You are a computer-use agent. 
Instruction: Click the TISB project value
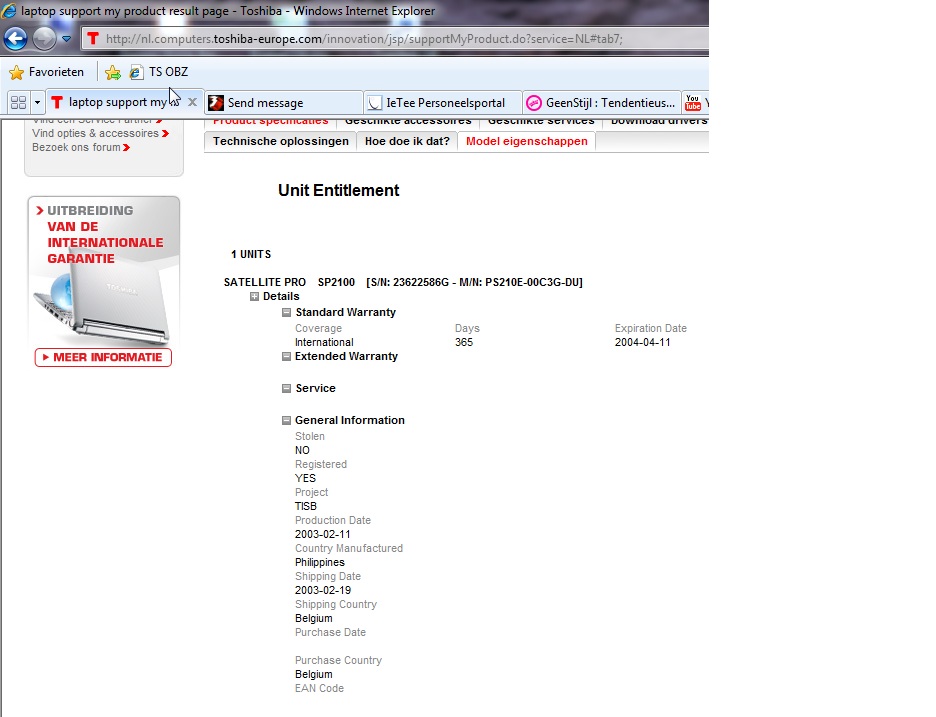click(306, 506)
